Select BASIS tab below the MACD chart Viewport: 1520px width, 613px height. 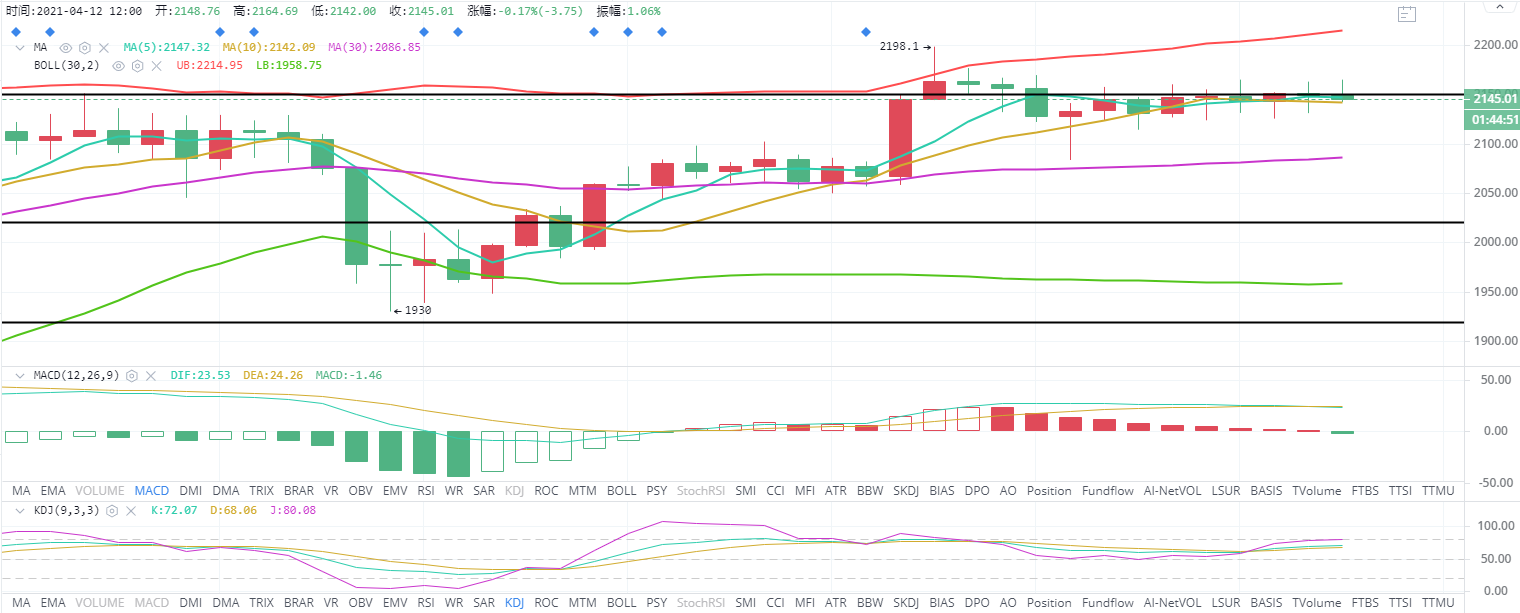[x=1266, y=491]
